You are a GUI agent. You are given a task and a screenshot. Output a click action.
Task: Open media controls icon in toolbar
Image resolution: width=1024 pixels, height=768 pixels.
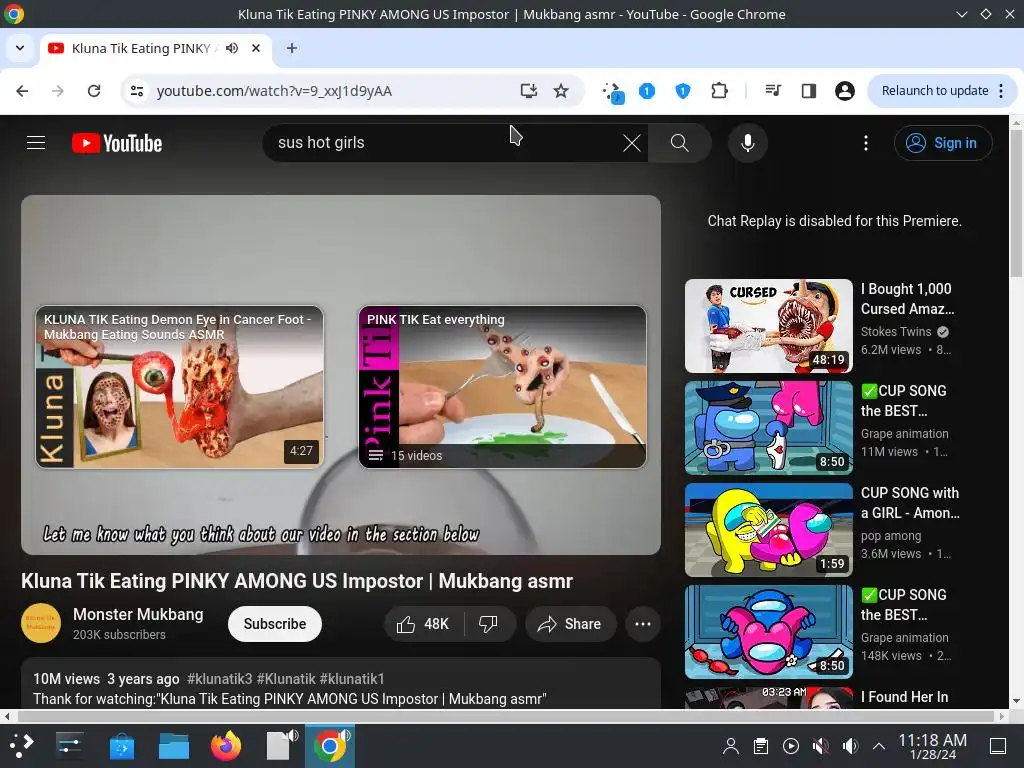[x=773, y=91]
